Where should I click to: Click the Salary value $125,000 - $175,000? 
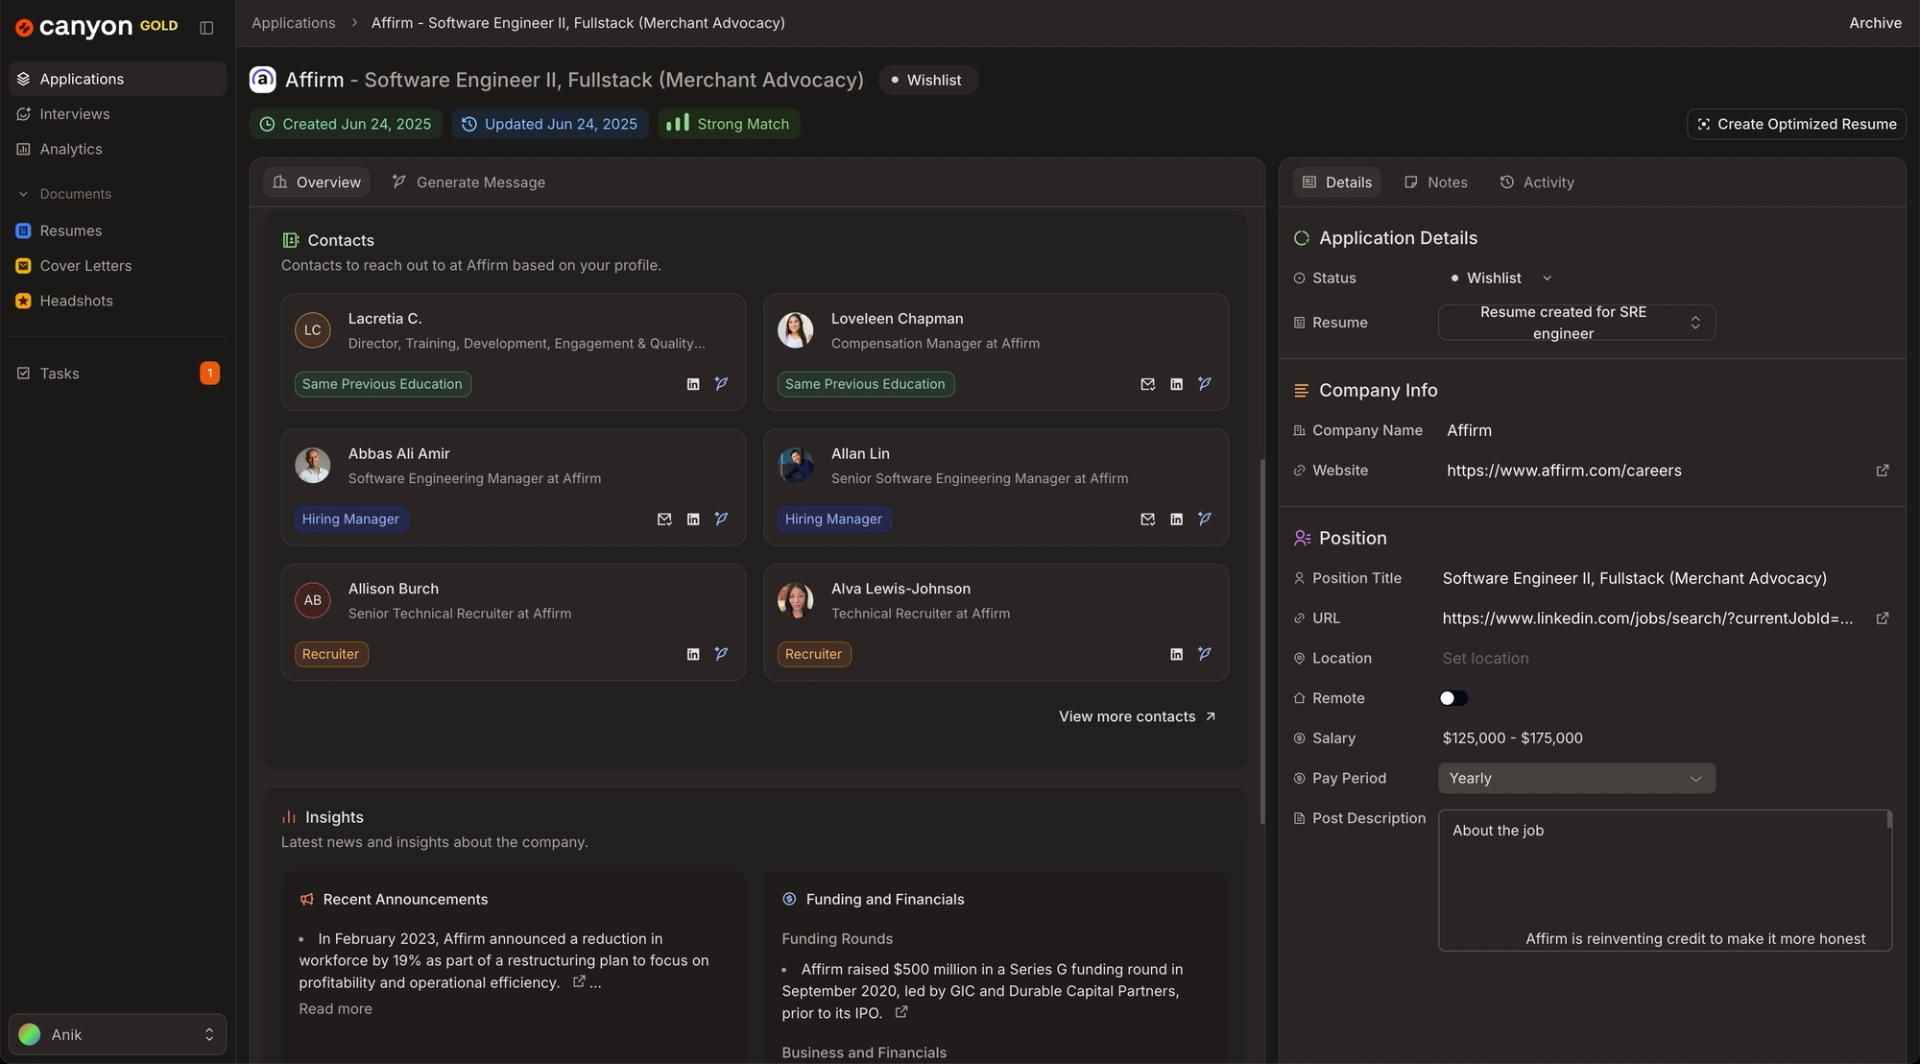(x=1512, y=738)
